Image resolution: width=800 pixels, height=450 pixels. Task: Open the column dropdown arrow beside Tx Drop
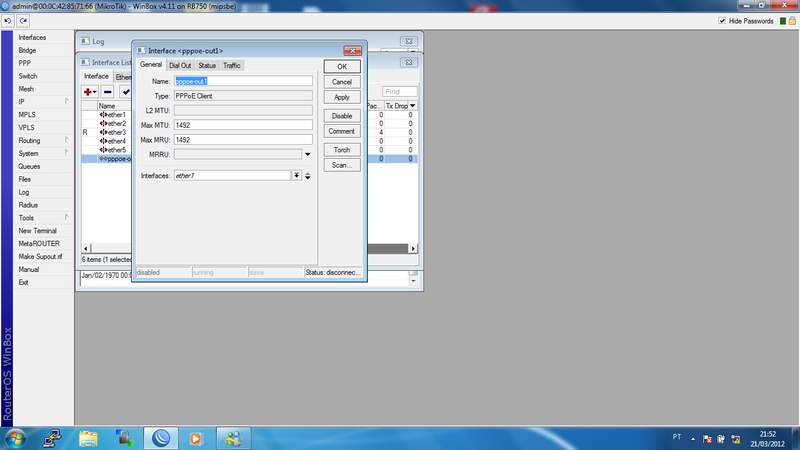pyautogui.click(x=413, y=106)
